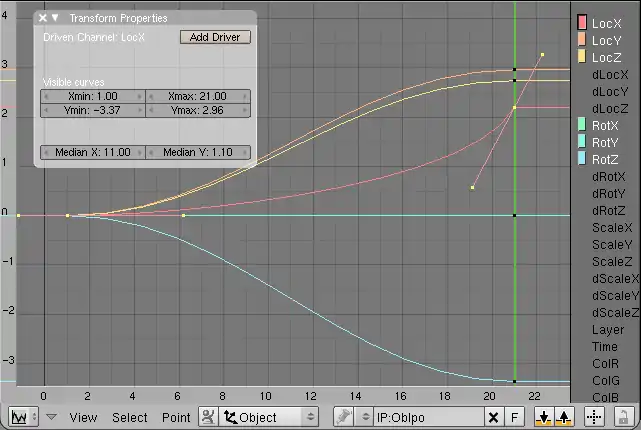Open the View menu
This screenshot has width=641, height=430.
(x=83, y=417)
